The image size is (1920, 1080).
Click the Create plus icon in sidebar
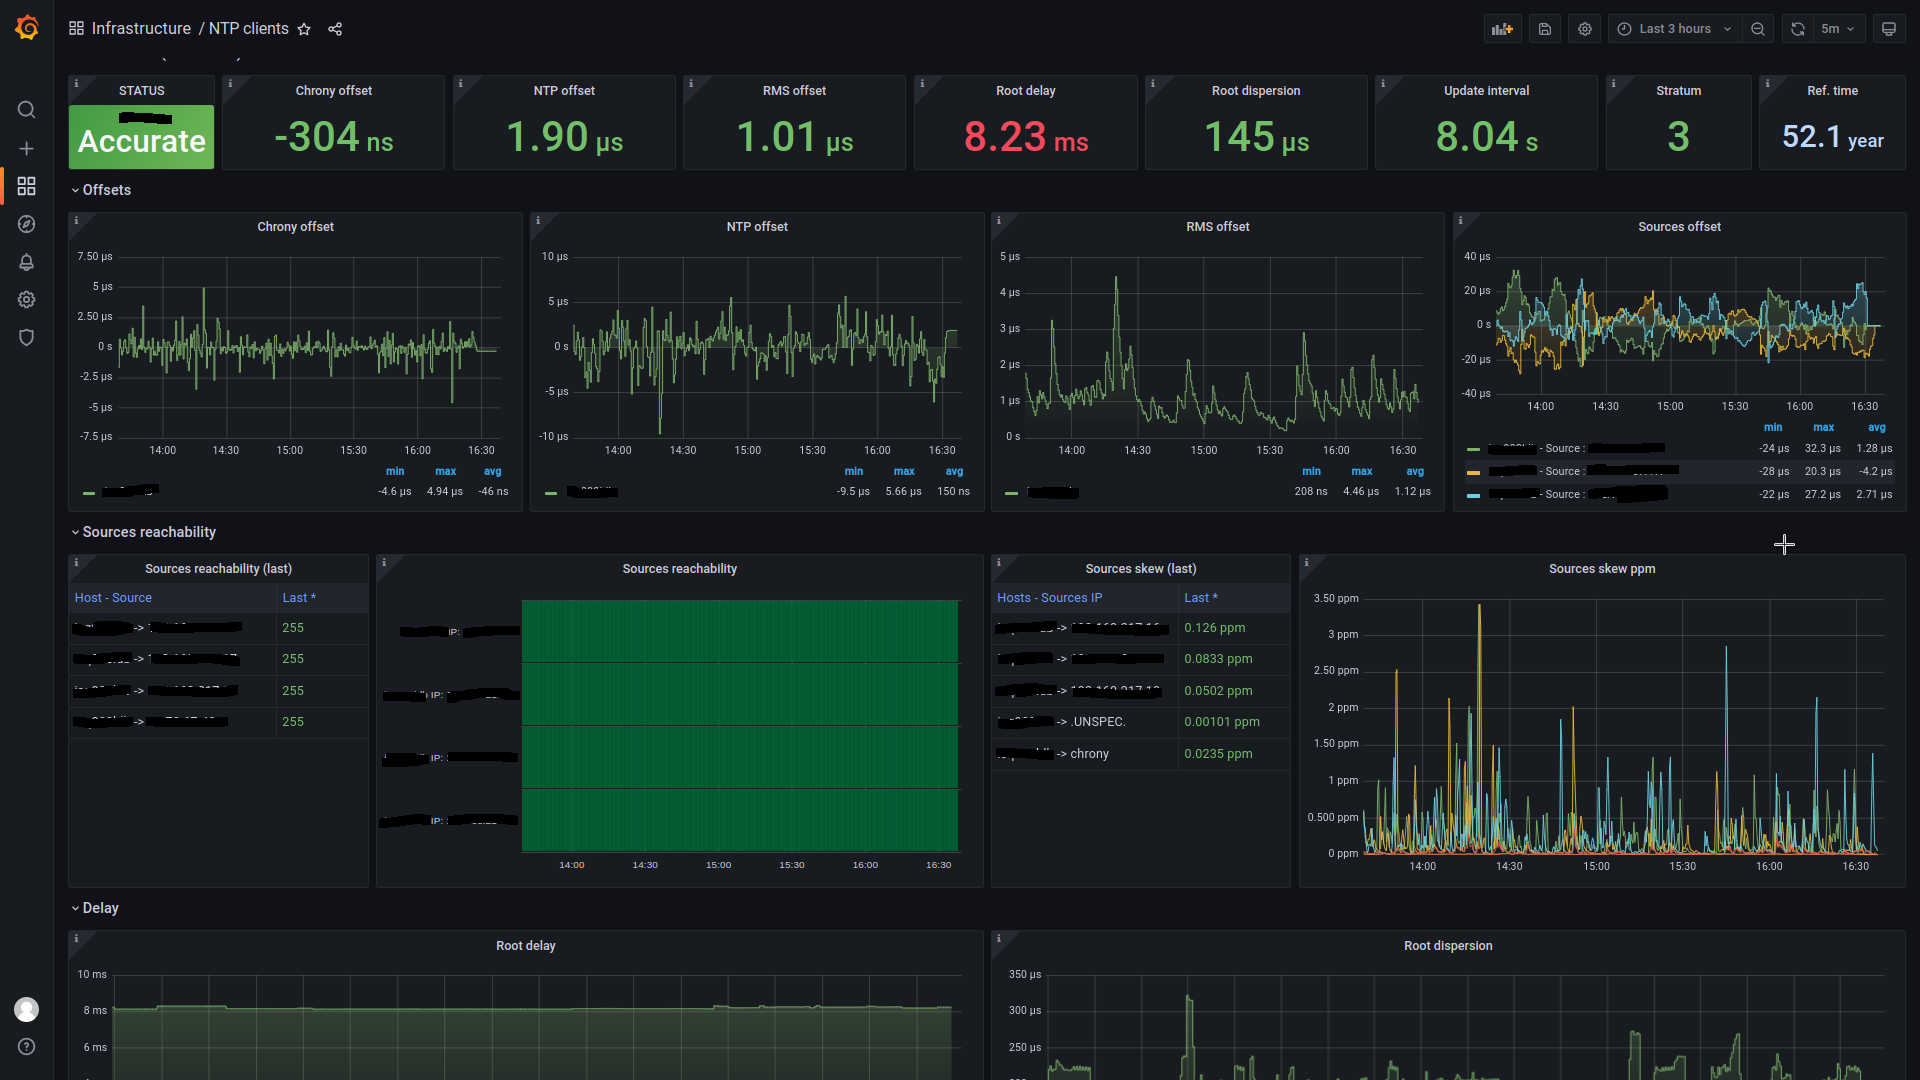coord(27,148)
